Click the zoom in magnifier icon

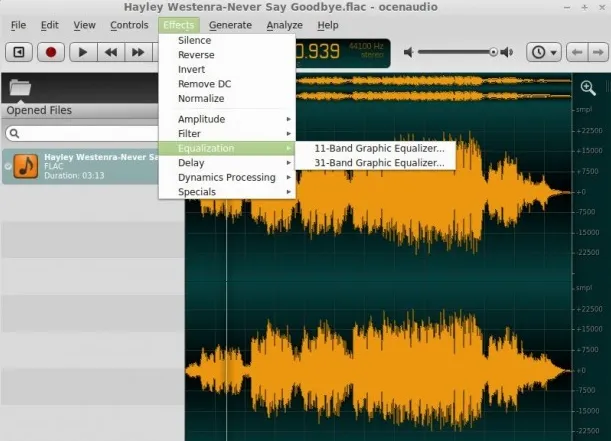point(588,88)
